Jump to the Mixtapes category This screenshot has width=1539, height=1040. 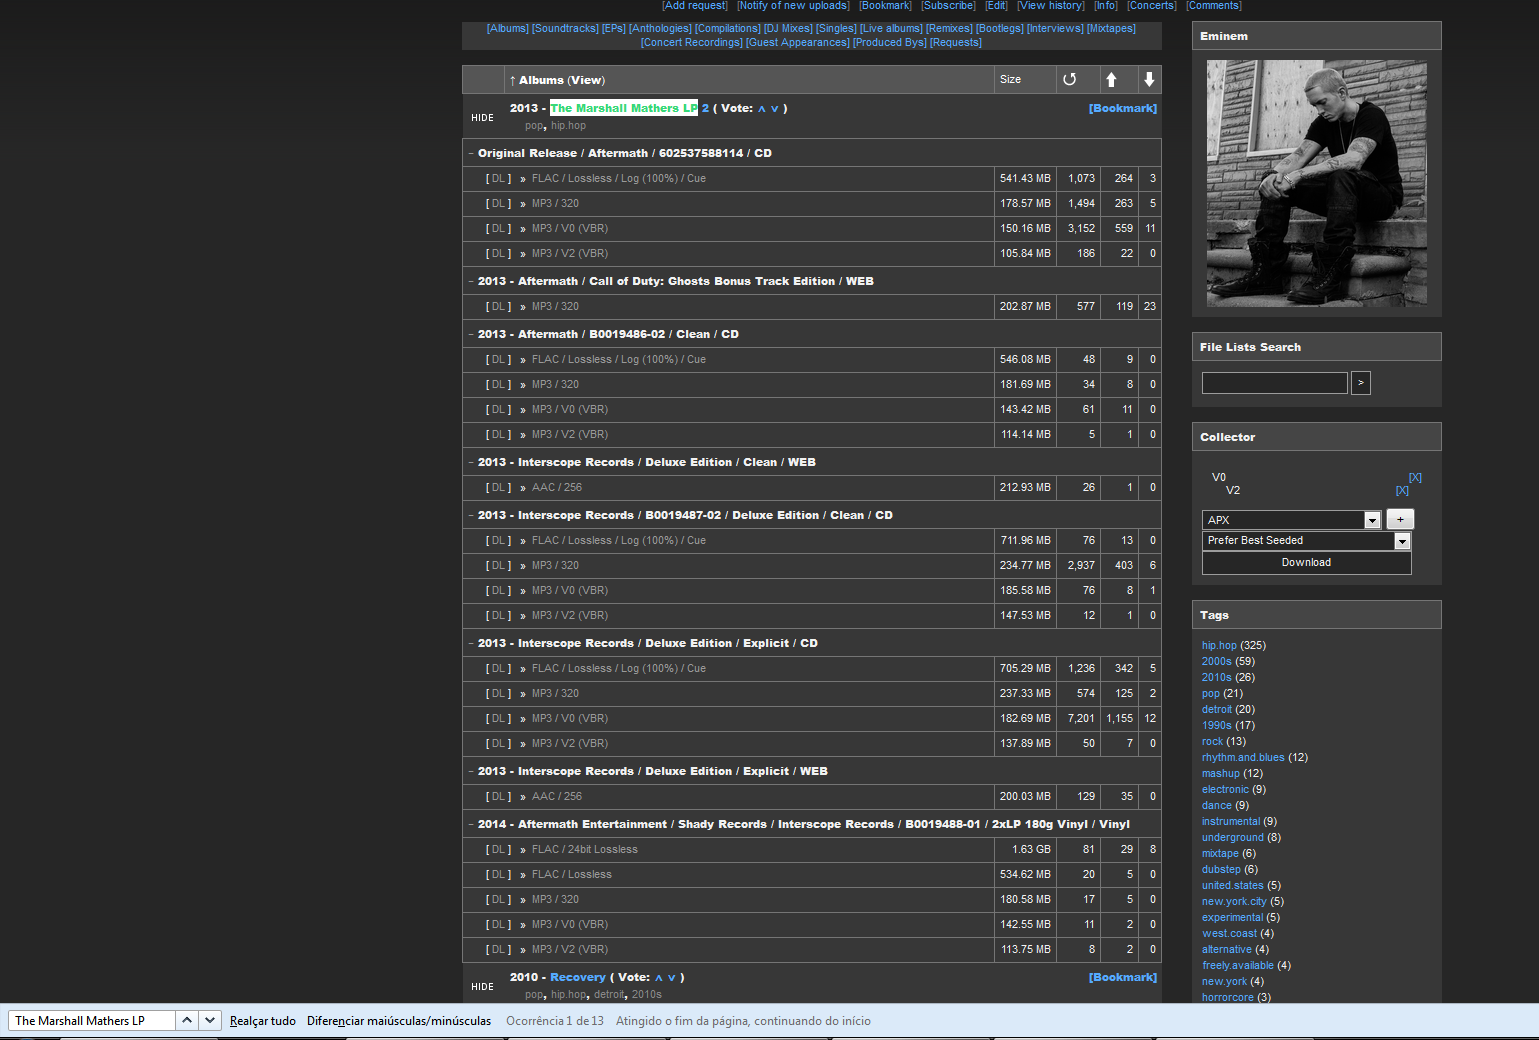click(1111, 28)
